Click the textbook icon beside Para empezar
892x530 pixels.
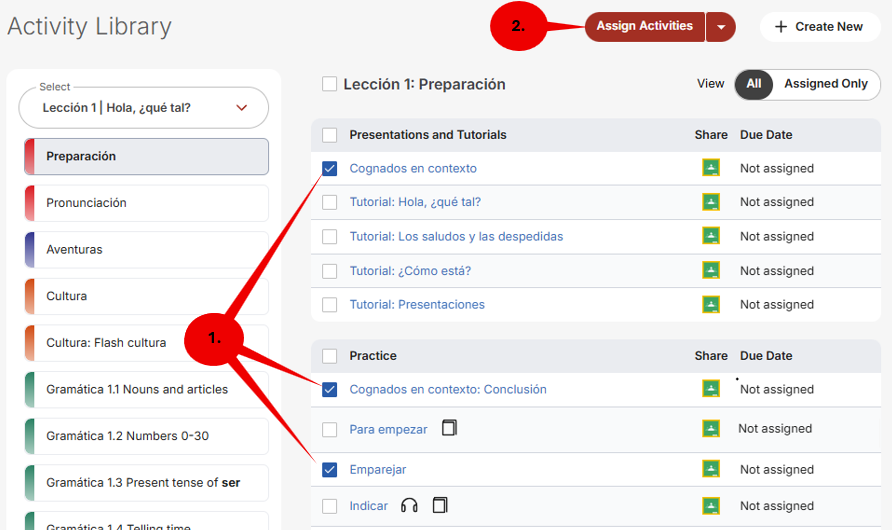pos(449,428)
